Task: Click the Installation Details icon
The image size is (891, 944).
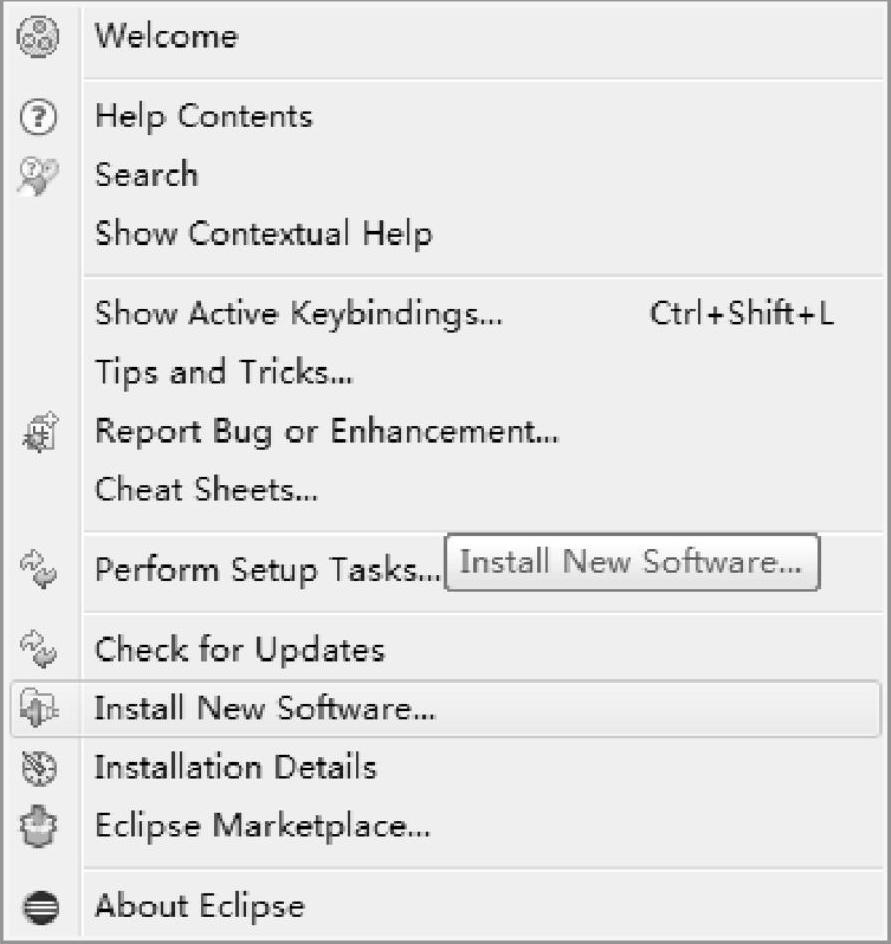Action: pos(39,768)
